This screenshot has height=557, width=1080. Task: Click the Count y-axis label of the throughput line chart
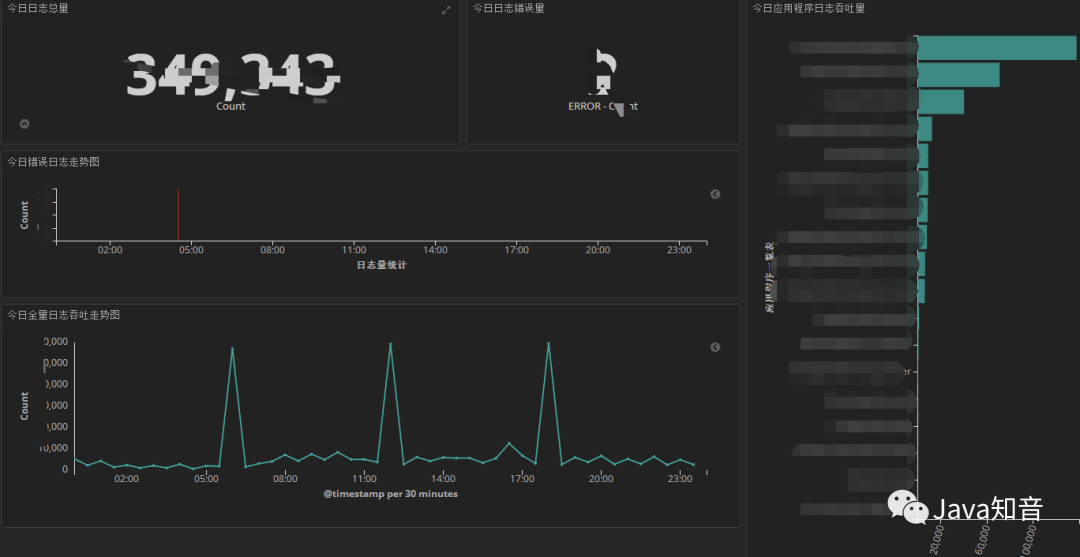[x=25, y=406]
